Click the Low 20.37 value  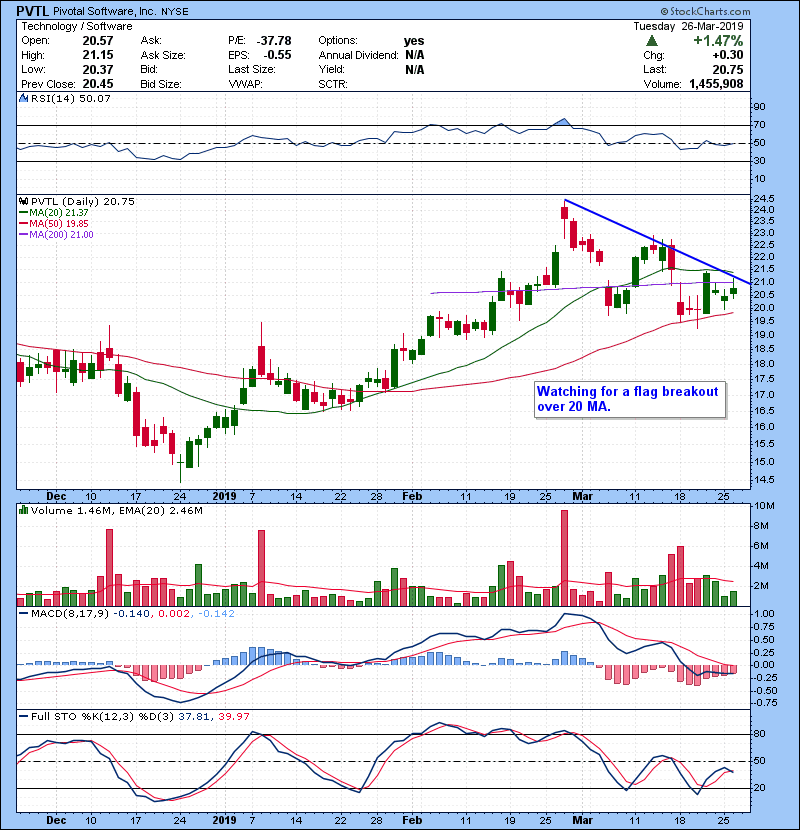98,69
